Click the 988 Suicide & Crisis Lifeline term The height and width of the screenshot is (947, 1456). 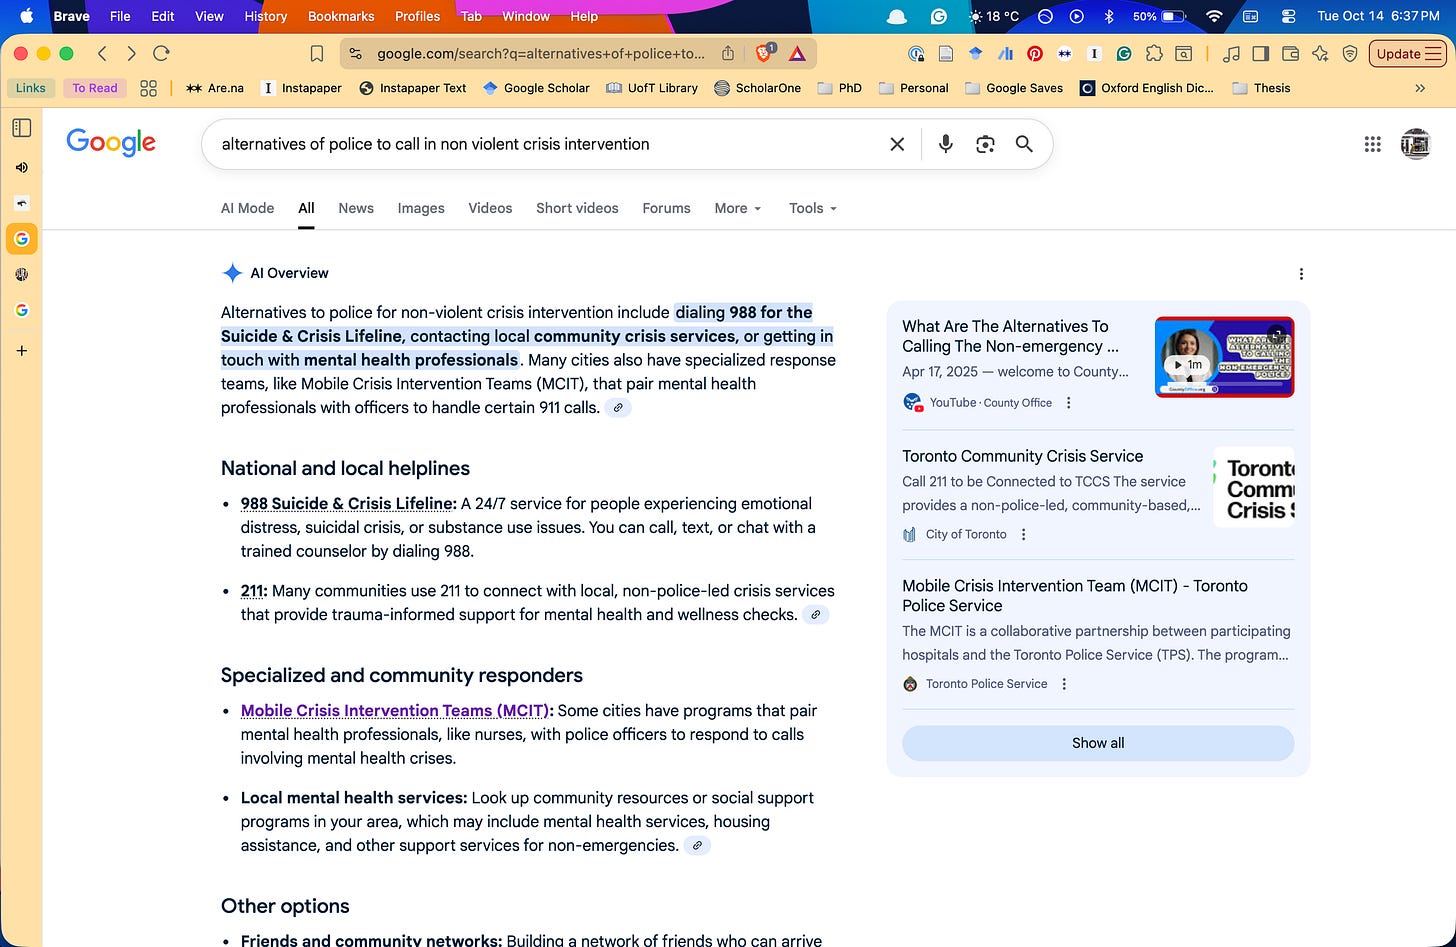click(347, 503)
